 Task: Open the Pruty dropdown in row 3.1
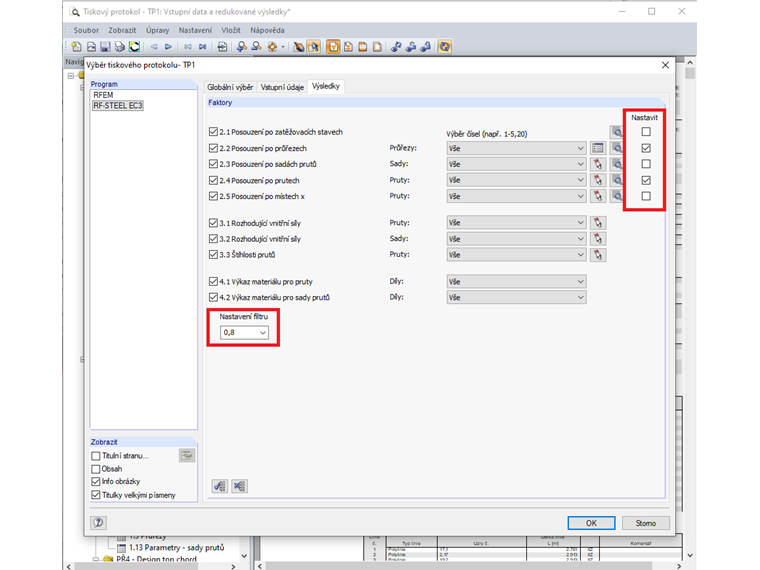(x=516, y=223)
